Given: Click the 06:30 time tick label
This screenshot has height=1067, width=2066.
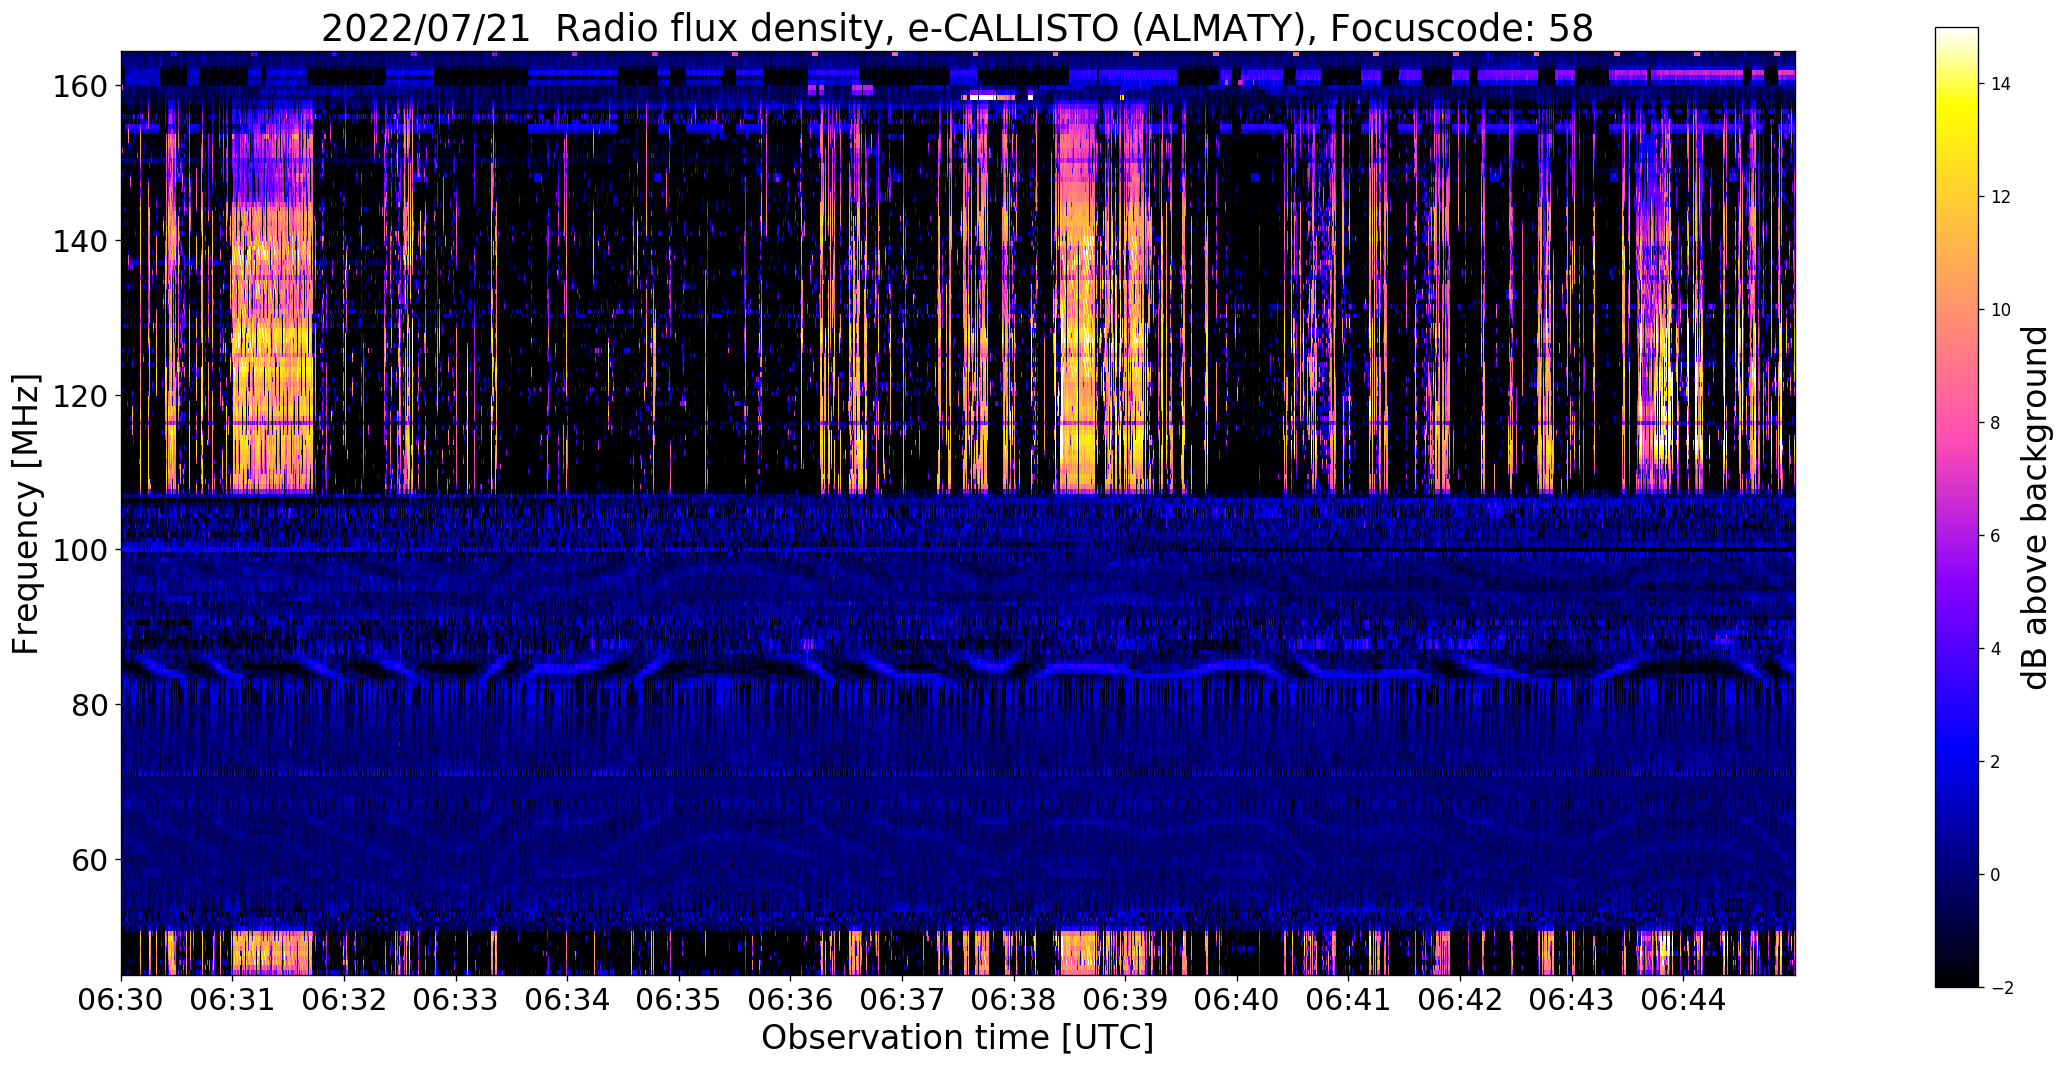Looking at the screenshot, I should pos(121,999).
